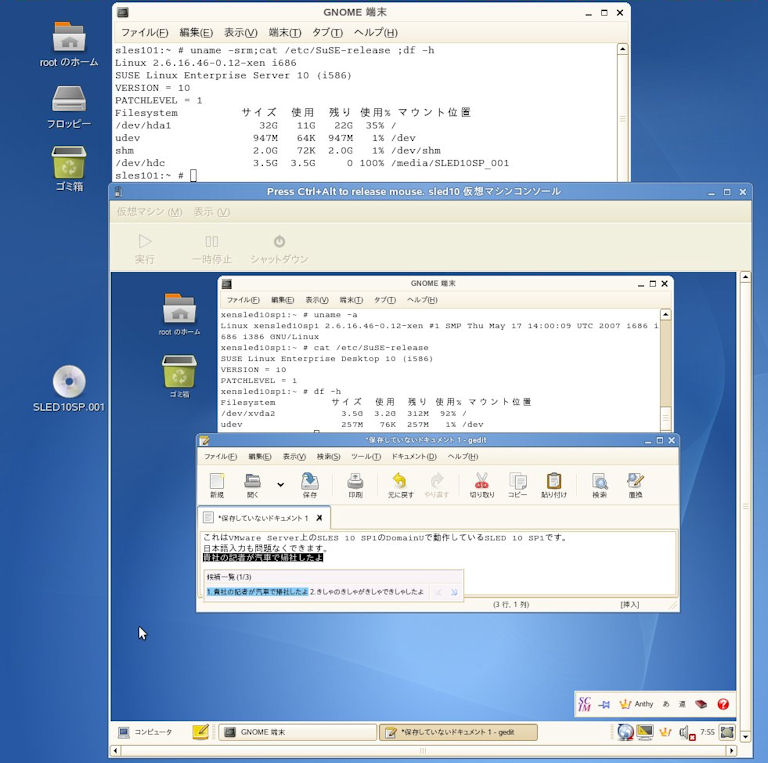Expand the recent files arrow beside Open
The height and width of the screenshot is (763, 768).
tap(280, 484)
